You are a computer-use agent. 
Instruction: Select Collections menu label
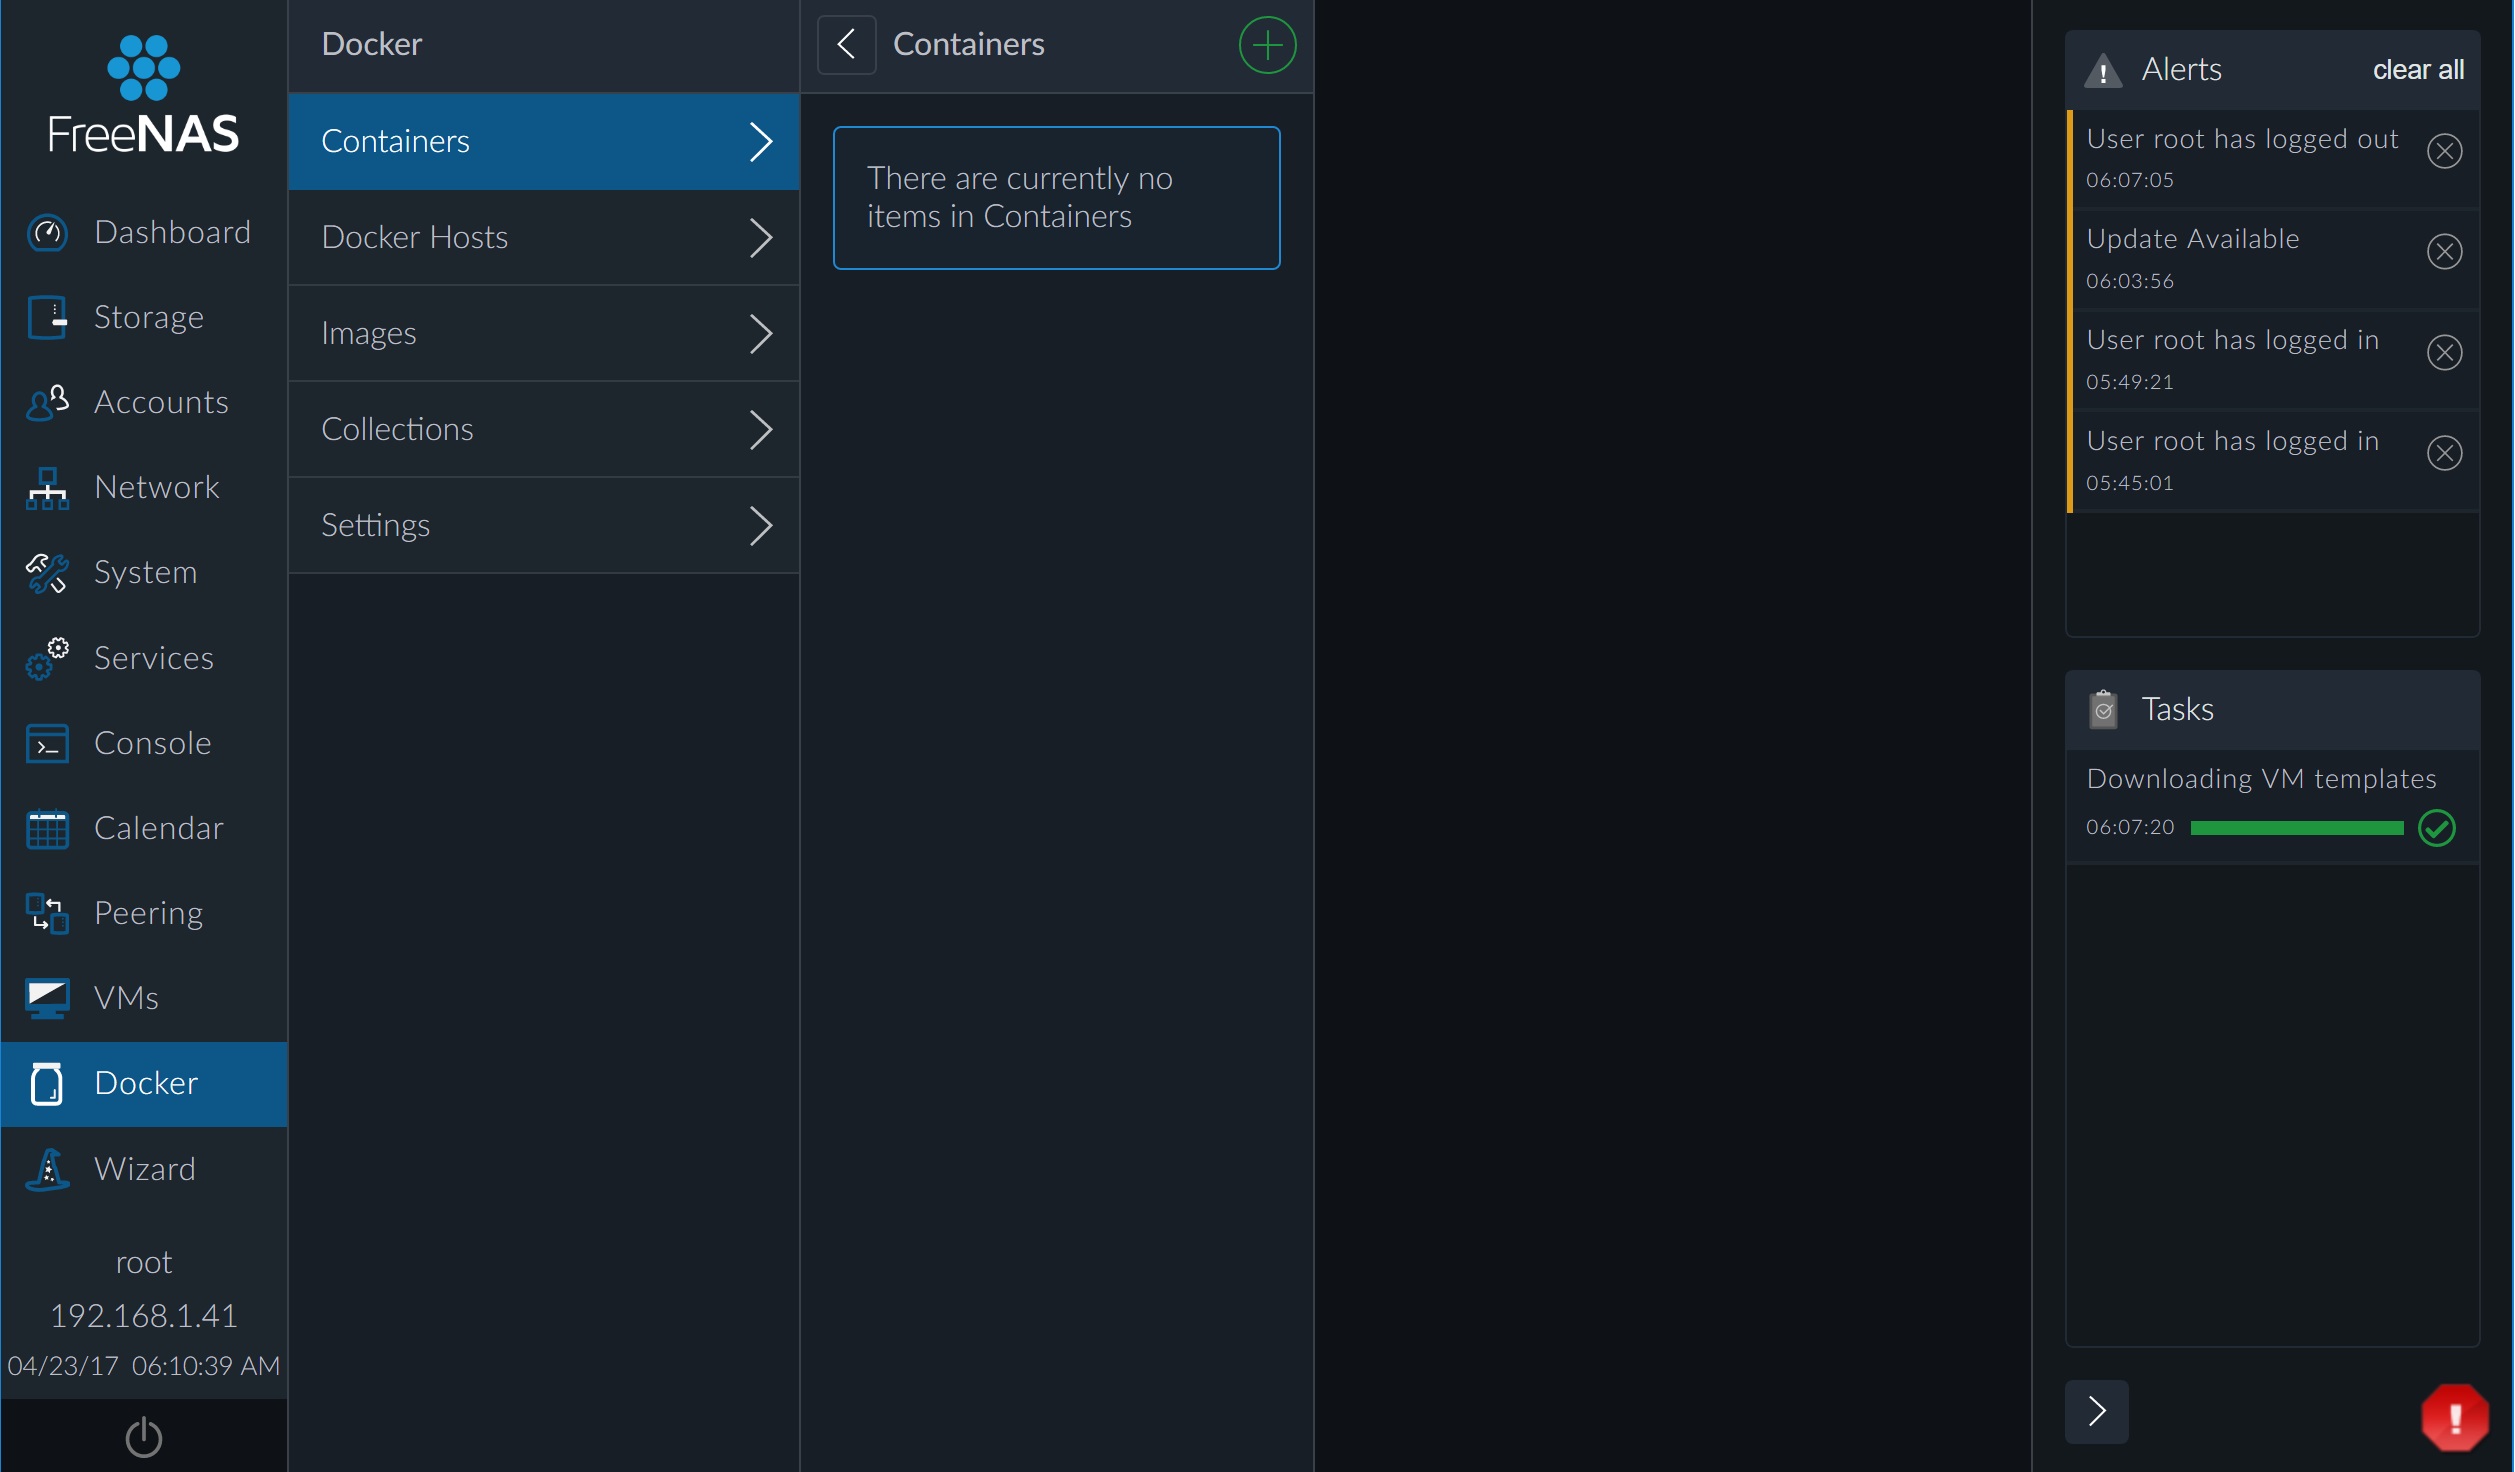click(397, 429)
